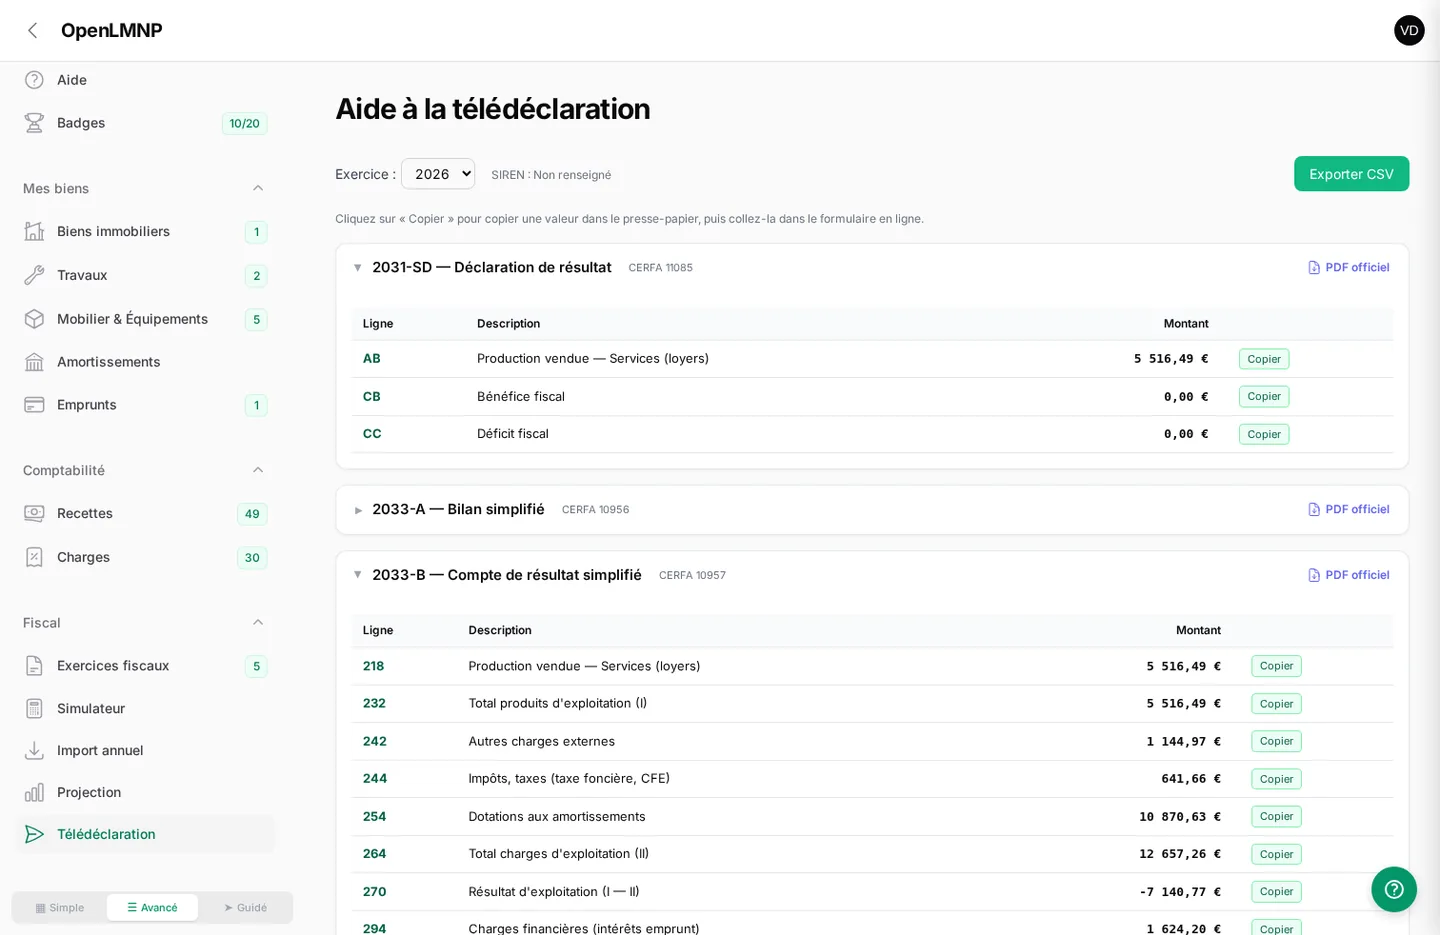Image resolution: width=1440 pixels, height=935 pixels.
Task: Collapse the Mes biens sidebar section
Action: (258, 188)
